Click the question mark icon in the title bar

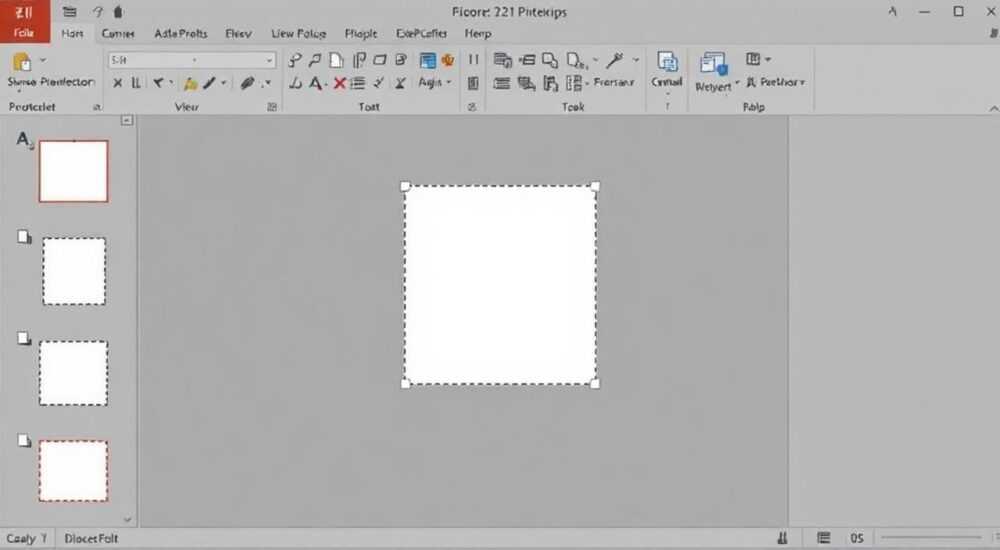[x=98, y=11]
